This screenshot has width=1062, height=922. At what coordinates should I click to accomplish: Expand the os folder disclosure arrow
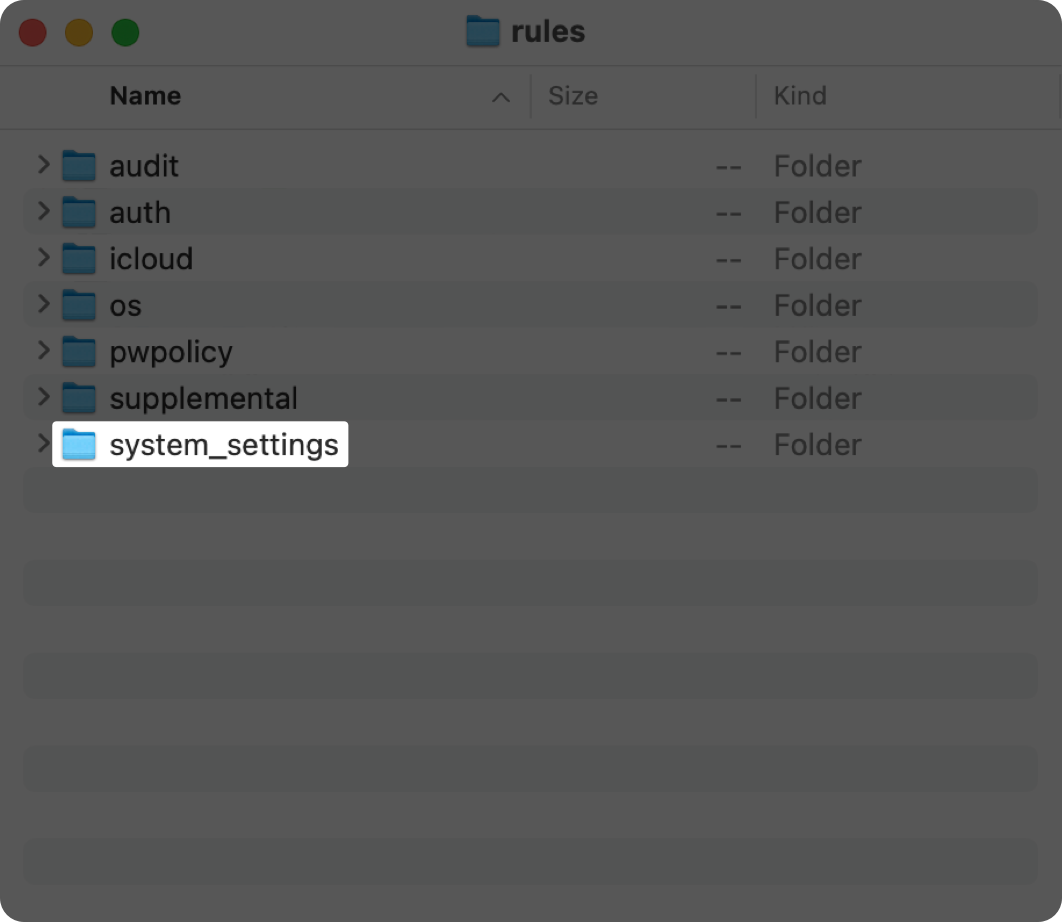pos(43,304)
